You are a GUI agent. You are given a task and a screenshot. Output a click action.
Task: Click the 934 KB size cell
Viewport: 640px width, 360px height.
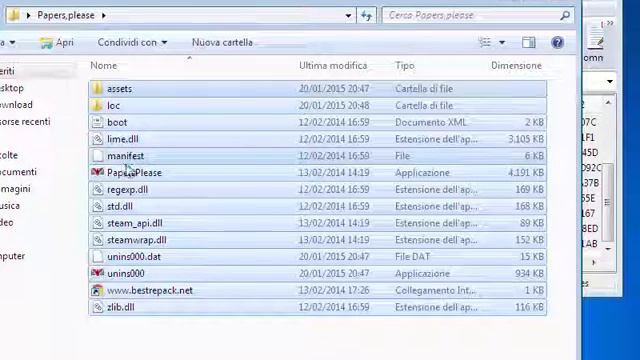pos(529,273)
